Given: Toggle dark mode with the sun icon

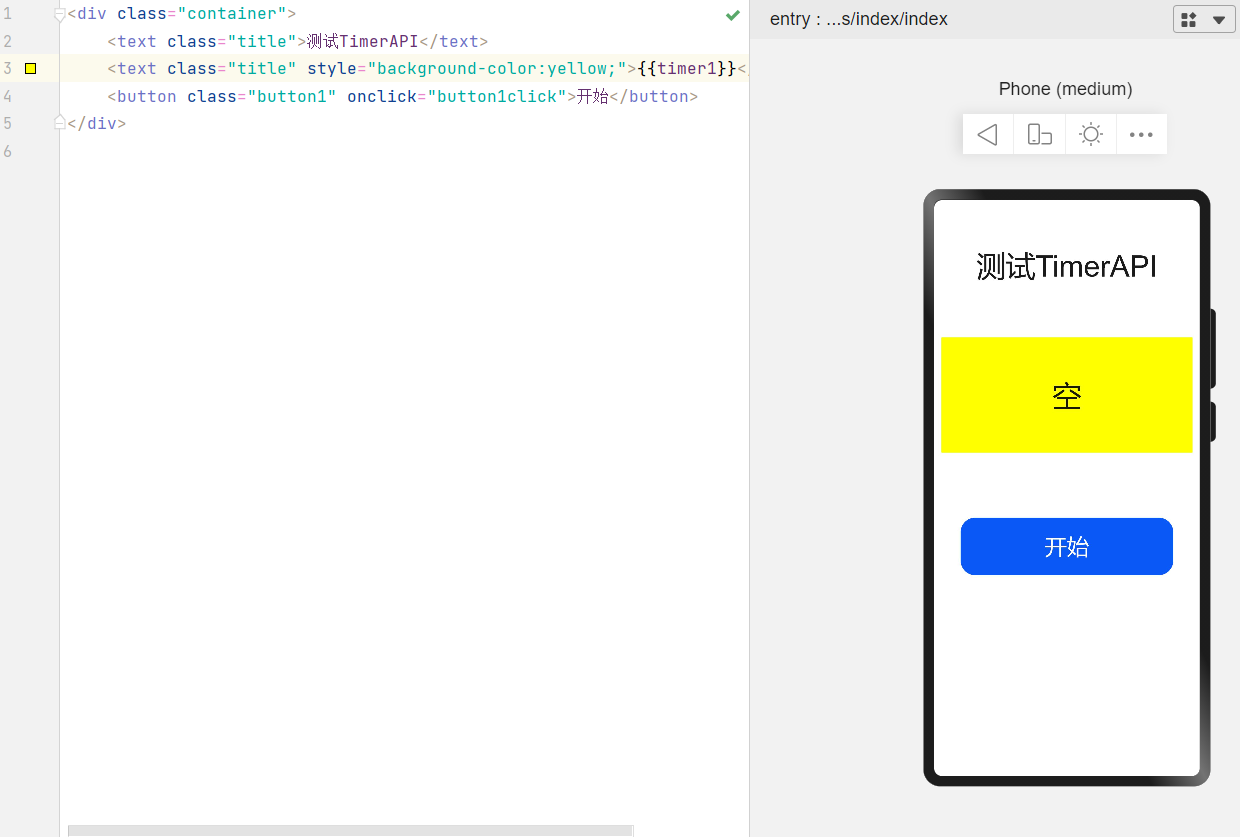Looking at the screenshot, I should click(1091, 135).
